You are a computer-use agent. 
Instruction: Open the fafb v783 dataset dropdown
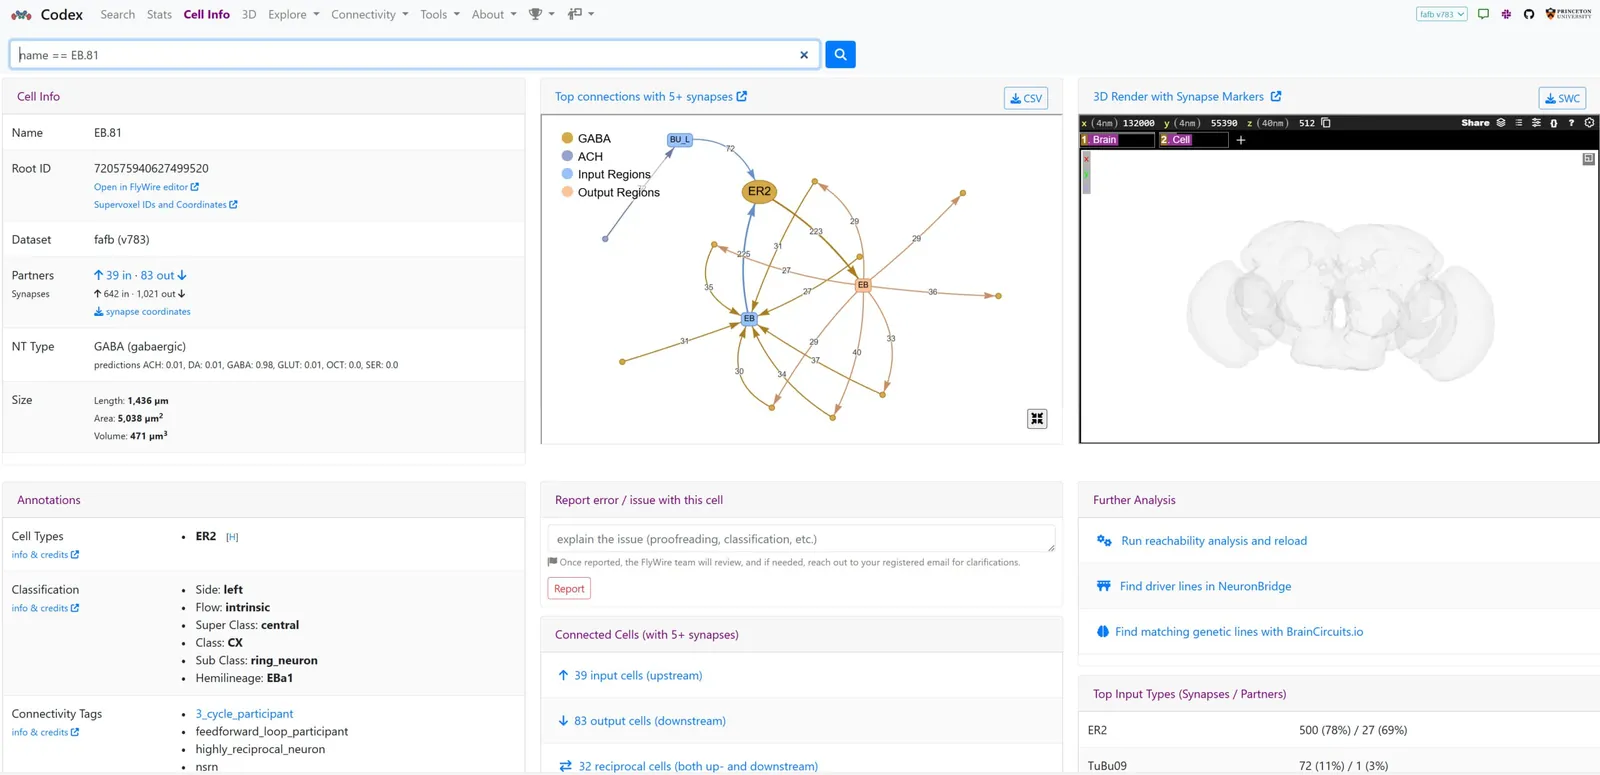tap(1441, 14)
